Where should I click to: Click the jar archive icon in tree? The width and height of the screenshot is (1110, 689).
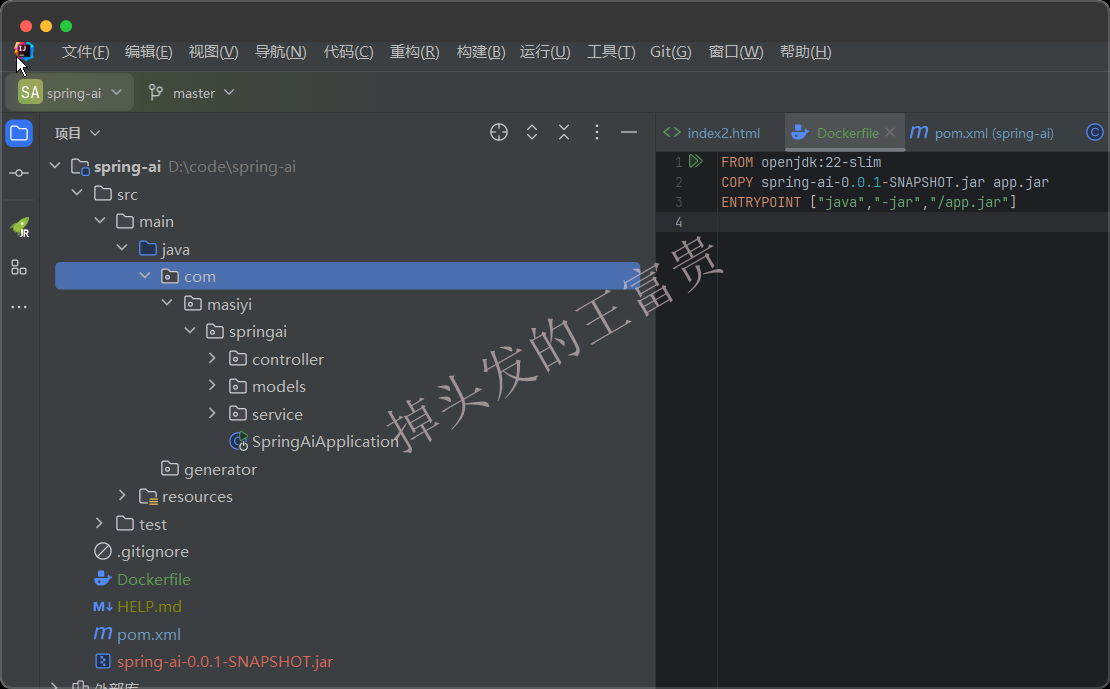click(x=103, y=661)
